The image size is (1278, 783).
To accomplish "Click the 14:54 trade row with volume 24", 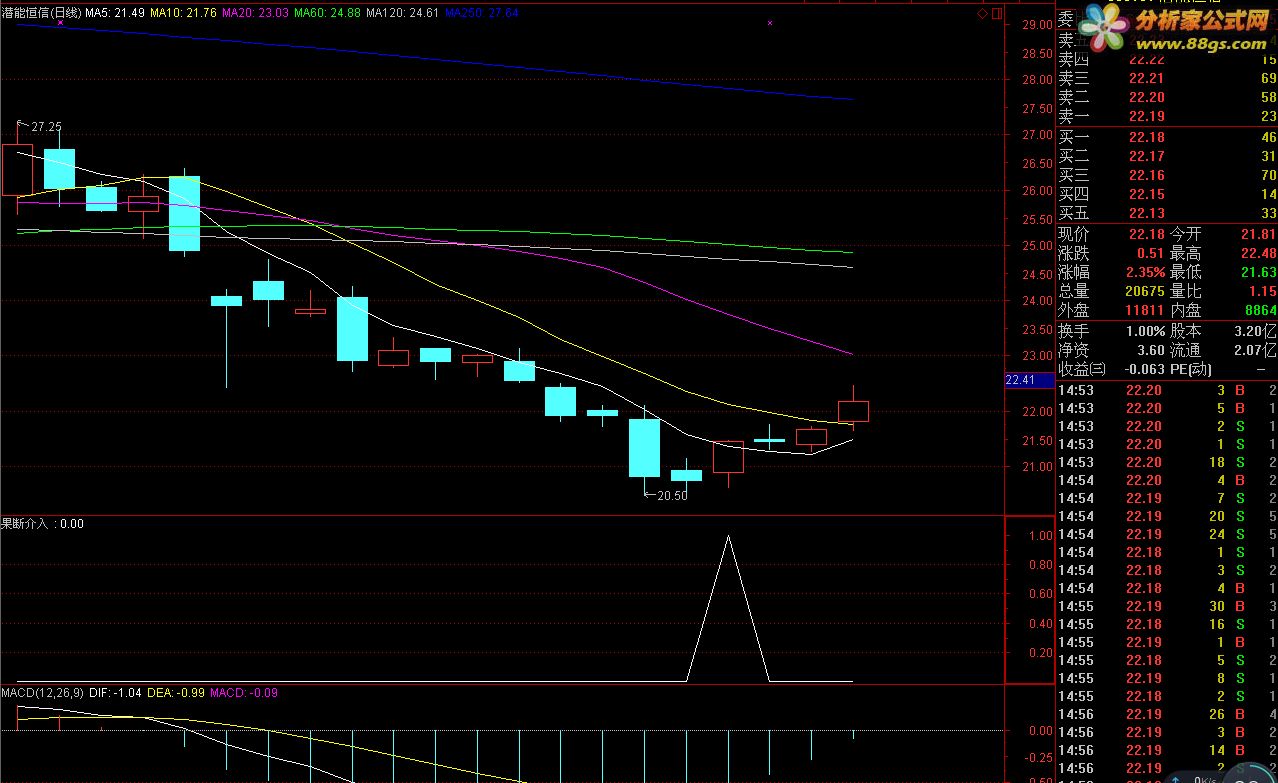I will click(1167, 534).
